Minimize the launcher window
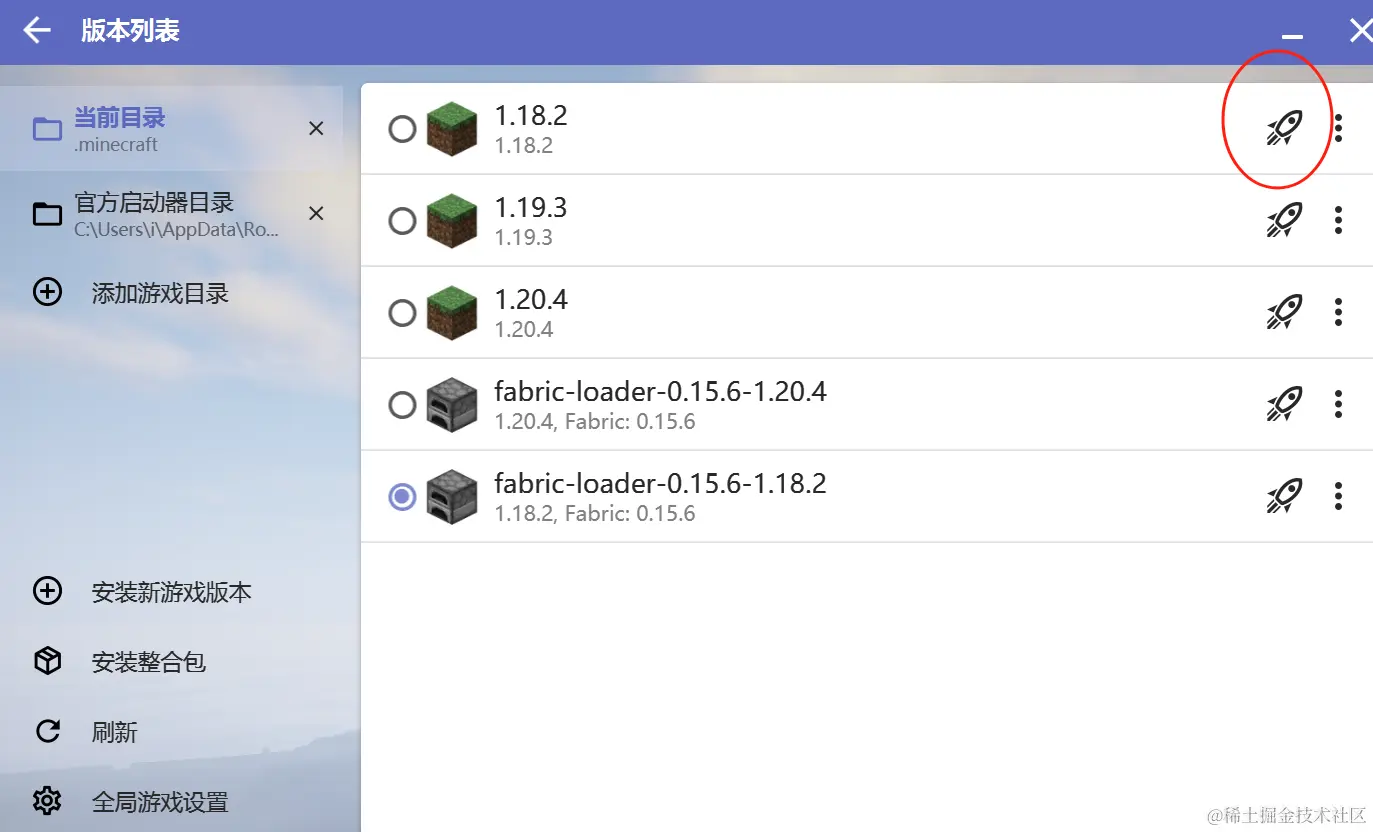 point(1293,36)
